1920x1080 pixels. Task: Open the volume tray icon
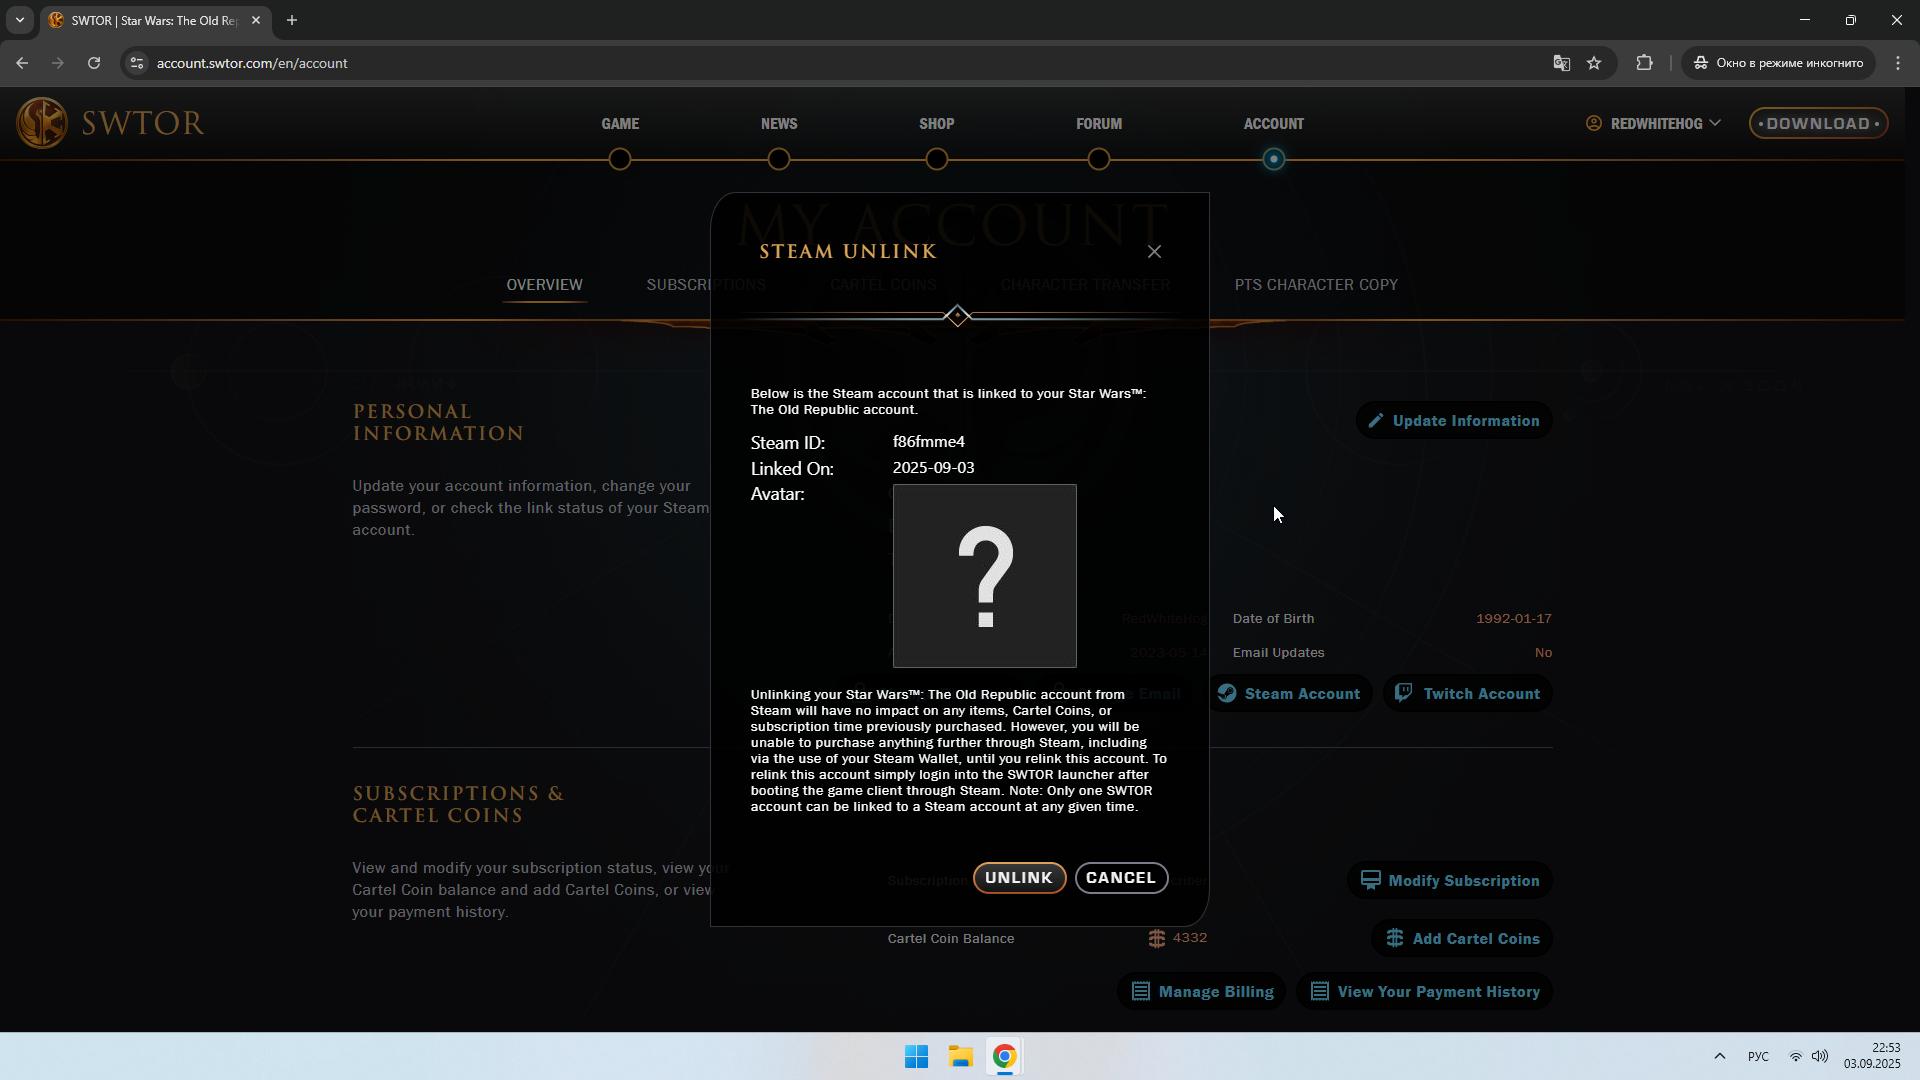[x=1820, y=1057]
